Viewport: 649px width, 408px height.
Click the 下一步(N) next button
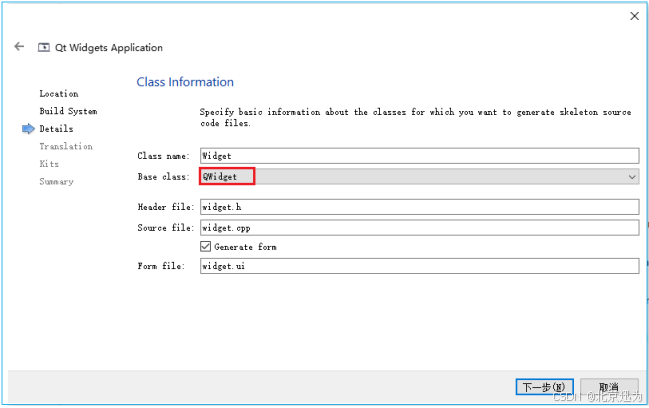point(544,387)
